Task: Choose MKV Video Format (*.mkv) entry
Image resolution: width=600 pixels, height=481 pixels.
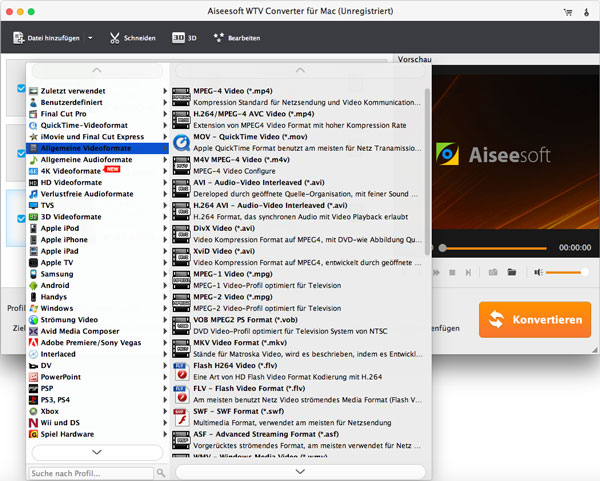Action: pos(297,348)
